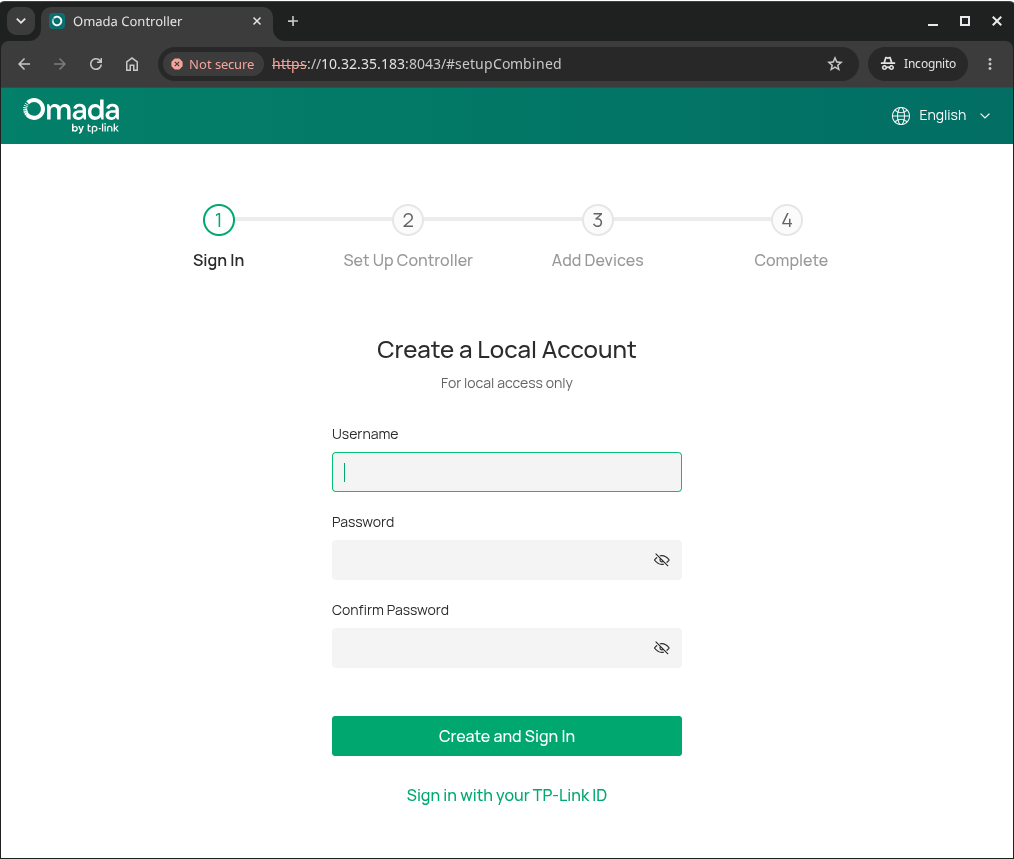This screenshot has width=1014, height=859.
Task: Select the Add Devices step label
Action: [598, 260]
